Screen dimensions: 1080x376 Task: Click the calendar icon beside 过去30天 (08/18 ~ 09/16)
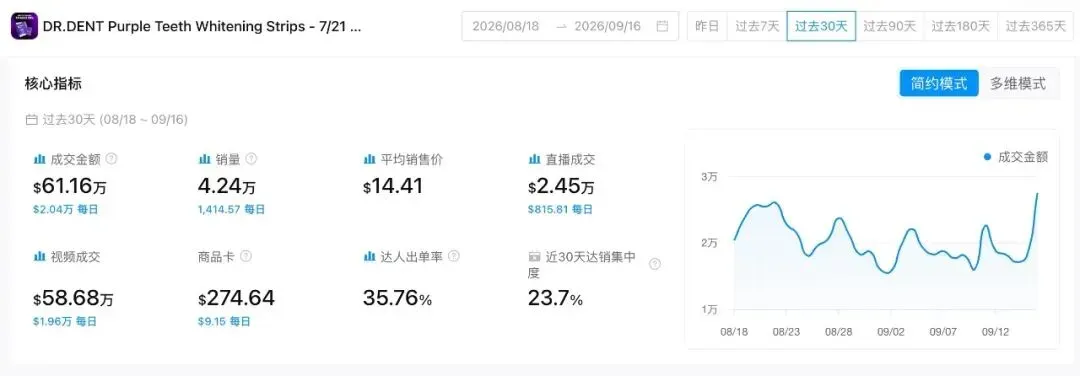click(31, 120)
